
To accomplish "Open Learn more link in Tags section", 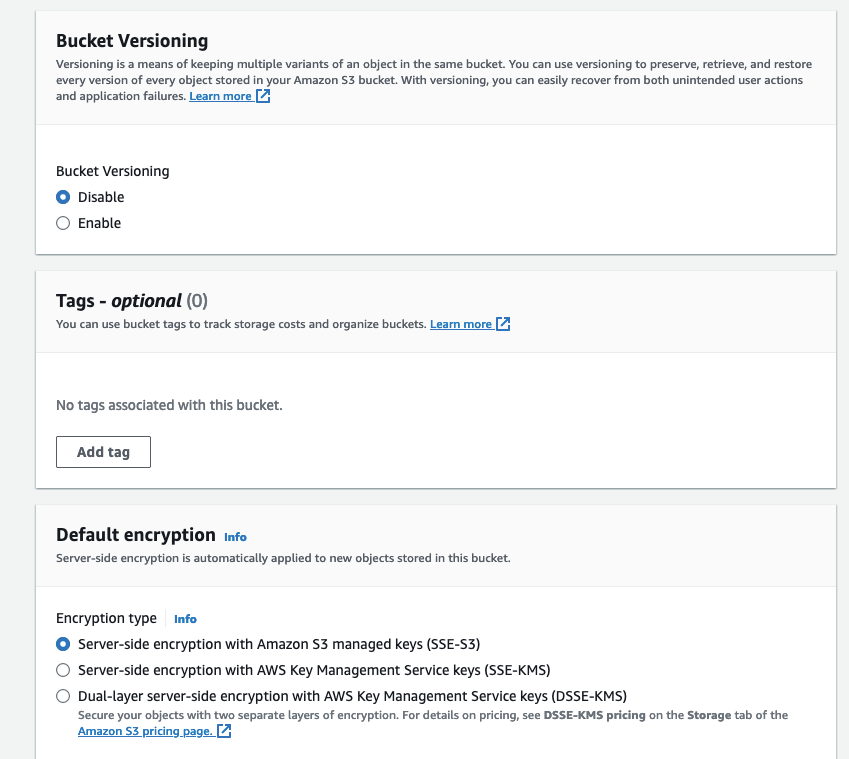I will [x=461, y=324].
